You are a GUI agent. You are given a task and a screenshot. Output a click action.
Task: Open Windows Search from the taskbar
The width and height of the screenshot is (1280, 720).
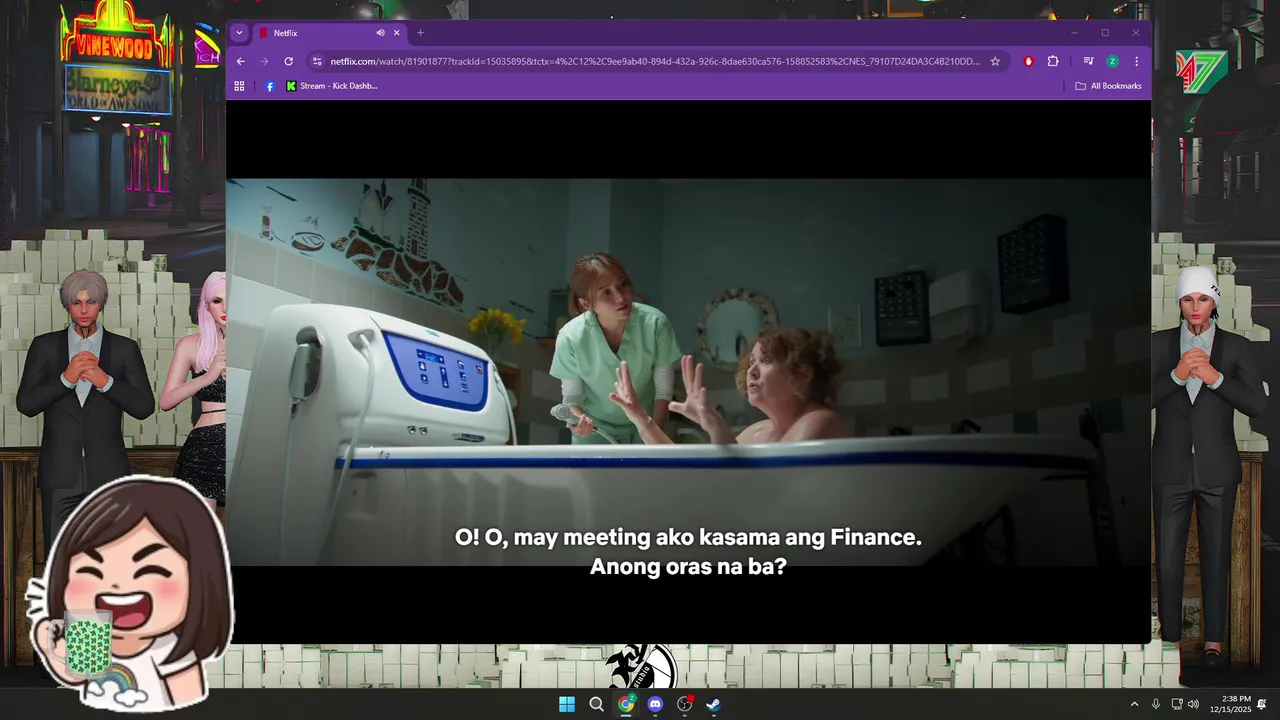tap(596, 704)
